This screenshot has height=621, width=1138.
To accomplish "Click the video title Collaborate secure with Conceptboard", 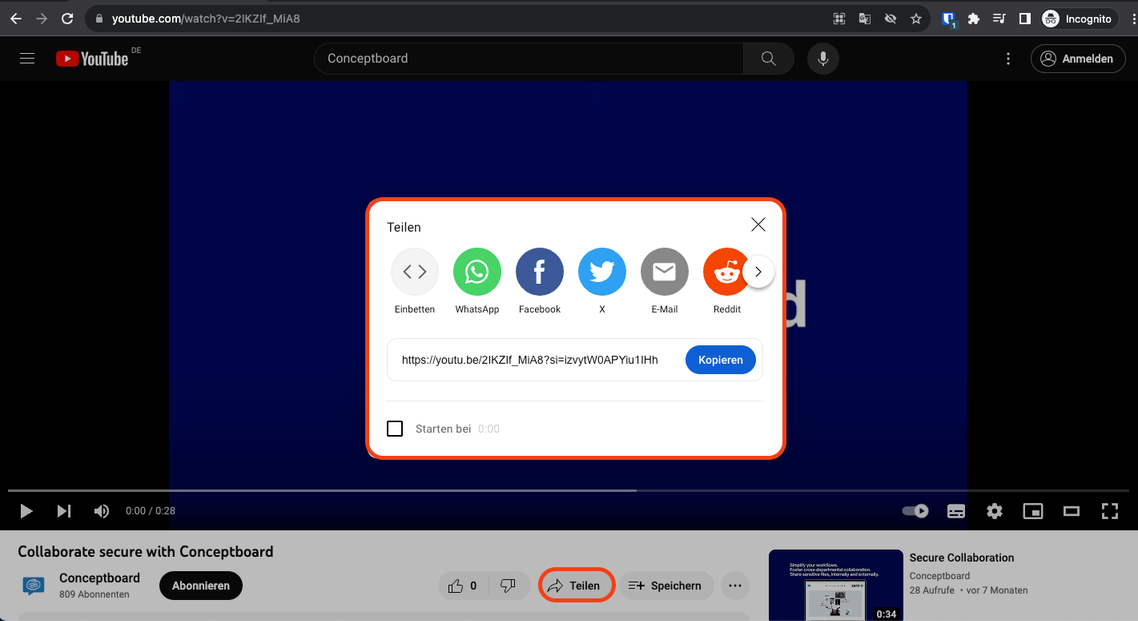I will point(145,551).
